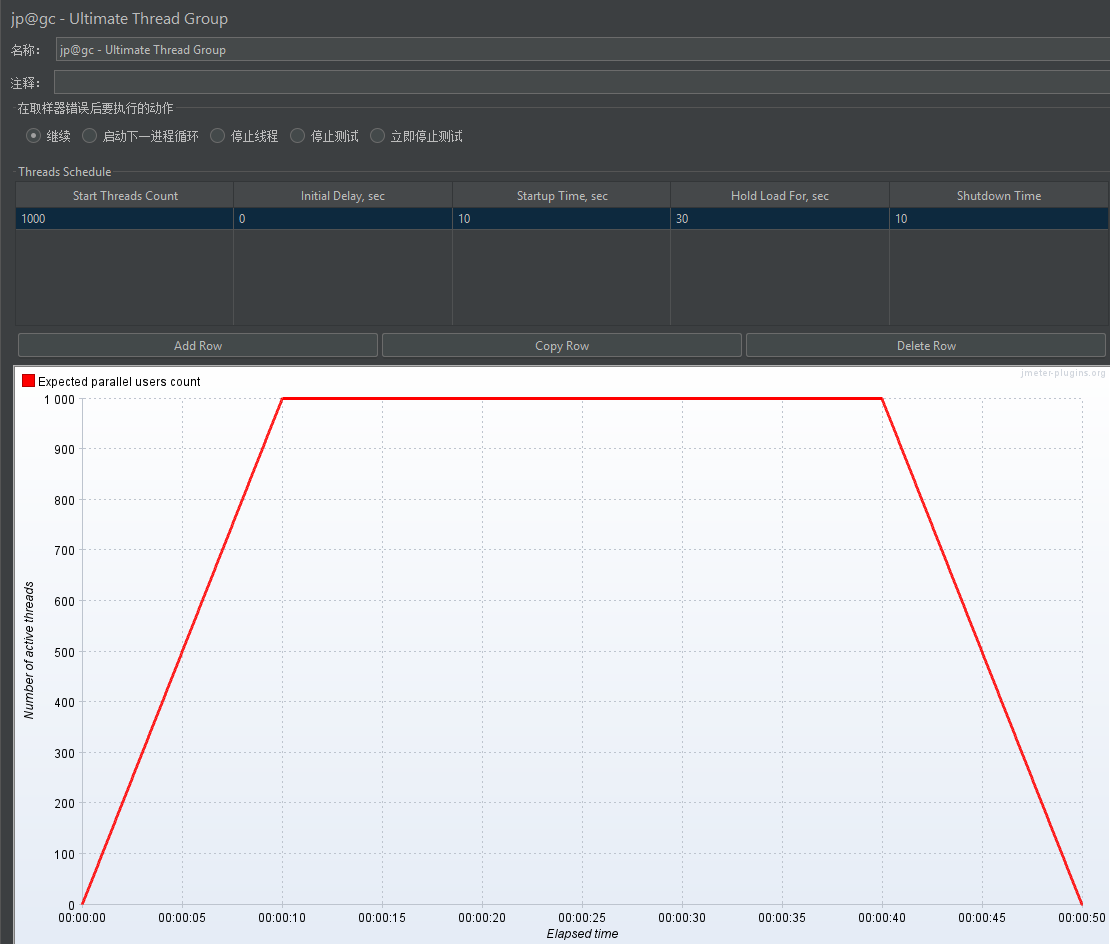Click the 00:00:25 time axis tick
1110x944 pixels.
click(582, 917)
